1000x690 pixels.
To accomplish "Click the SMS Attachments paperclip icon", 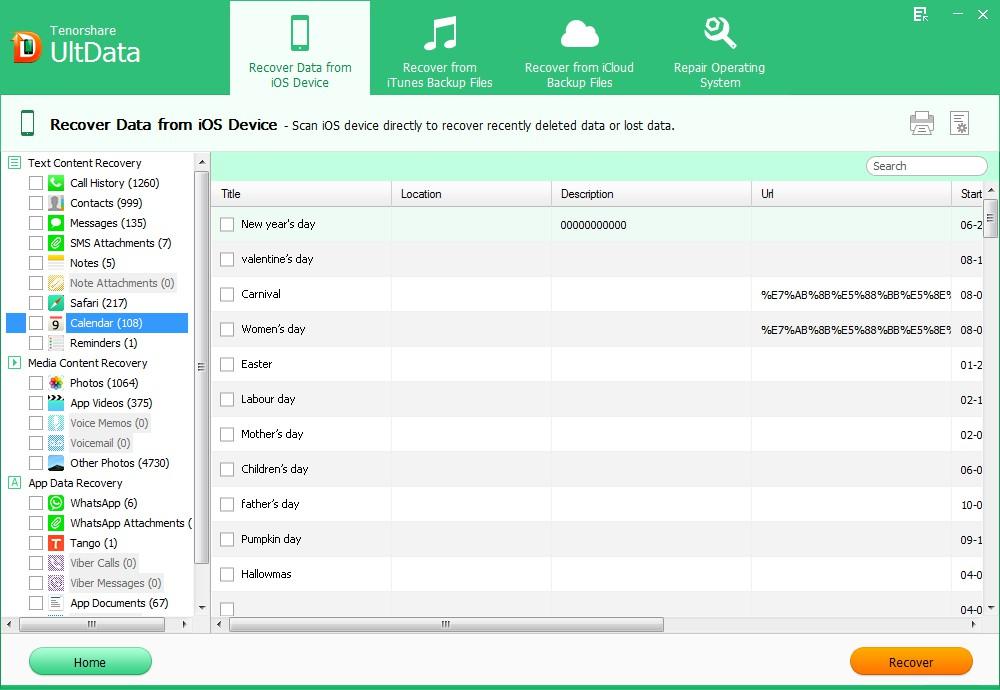I will 56,243.
